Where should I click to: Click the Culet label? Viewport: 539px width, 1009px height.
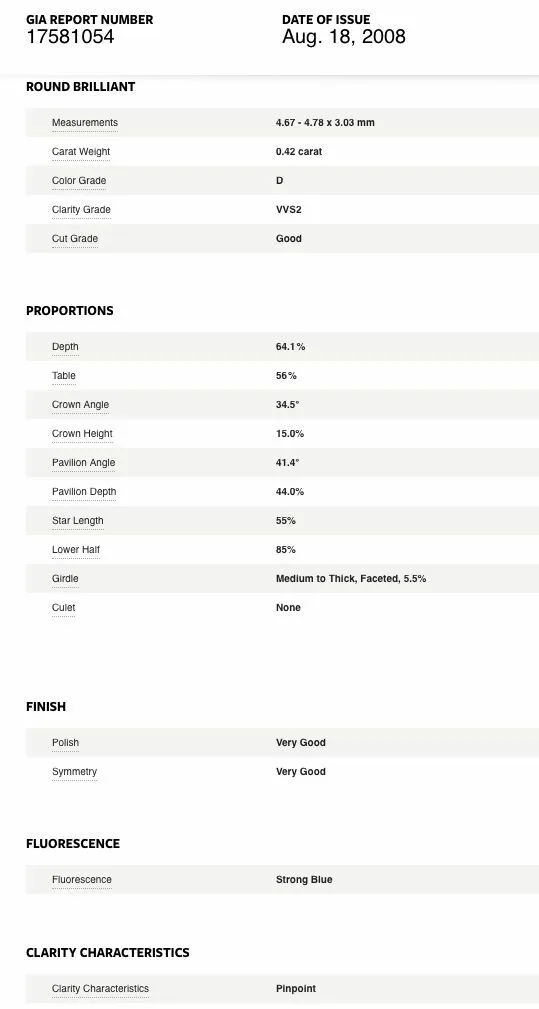[64, 607]
